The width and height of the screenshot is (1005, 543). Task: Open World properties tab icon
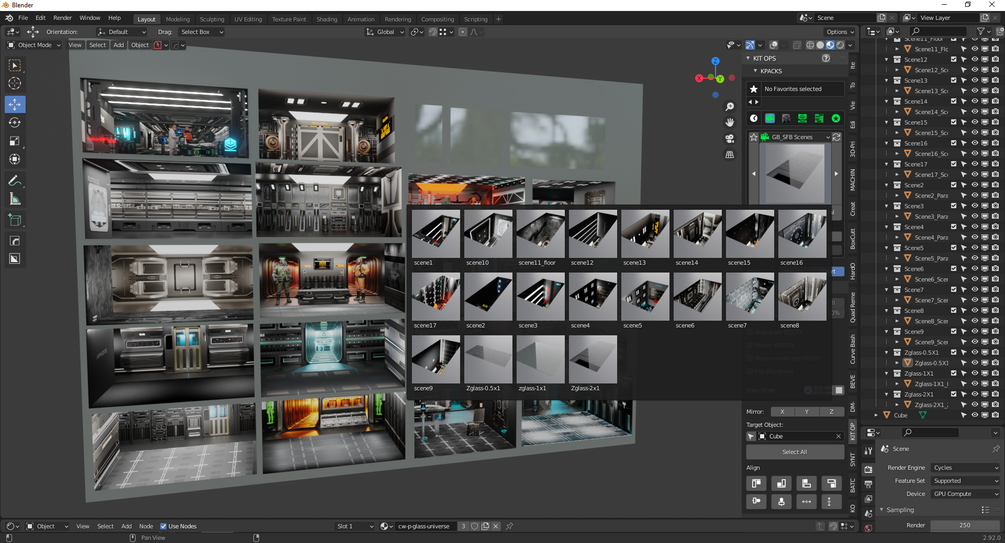pyautogui.click(x=868, y=528)
